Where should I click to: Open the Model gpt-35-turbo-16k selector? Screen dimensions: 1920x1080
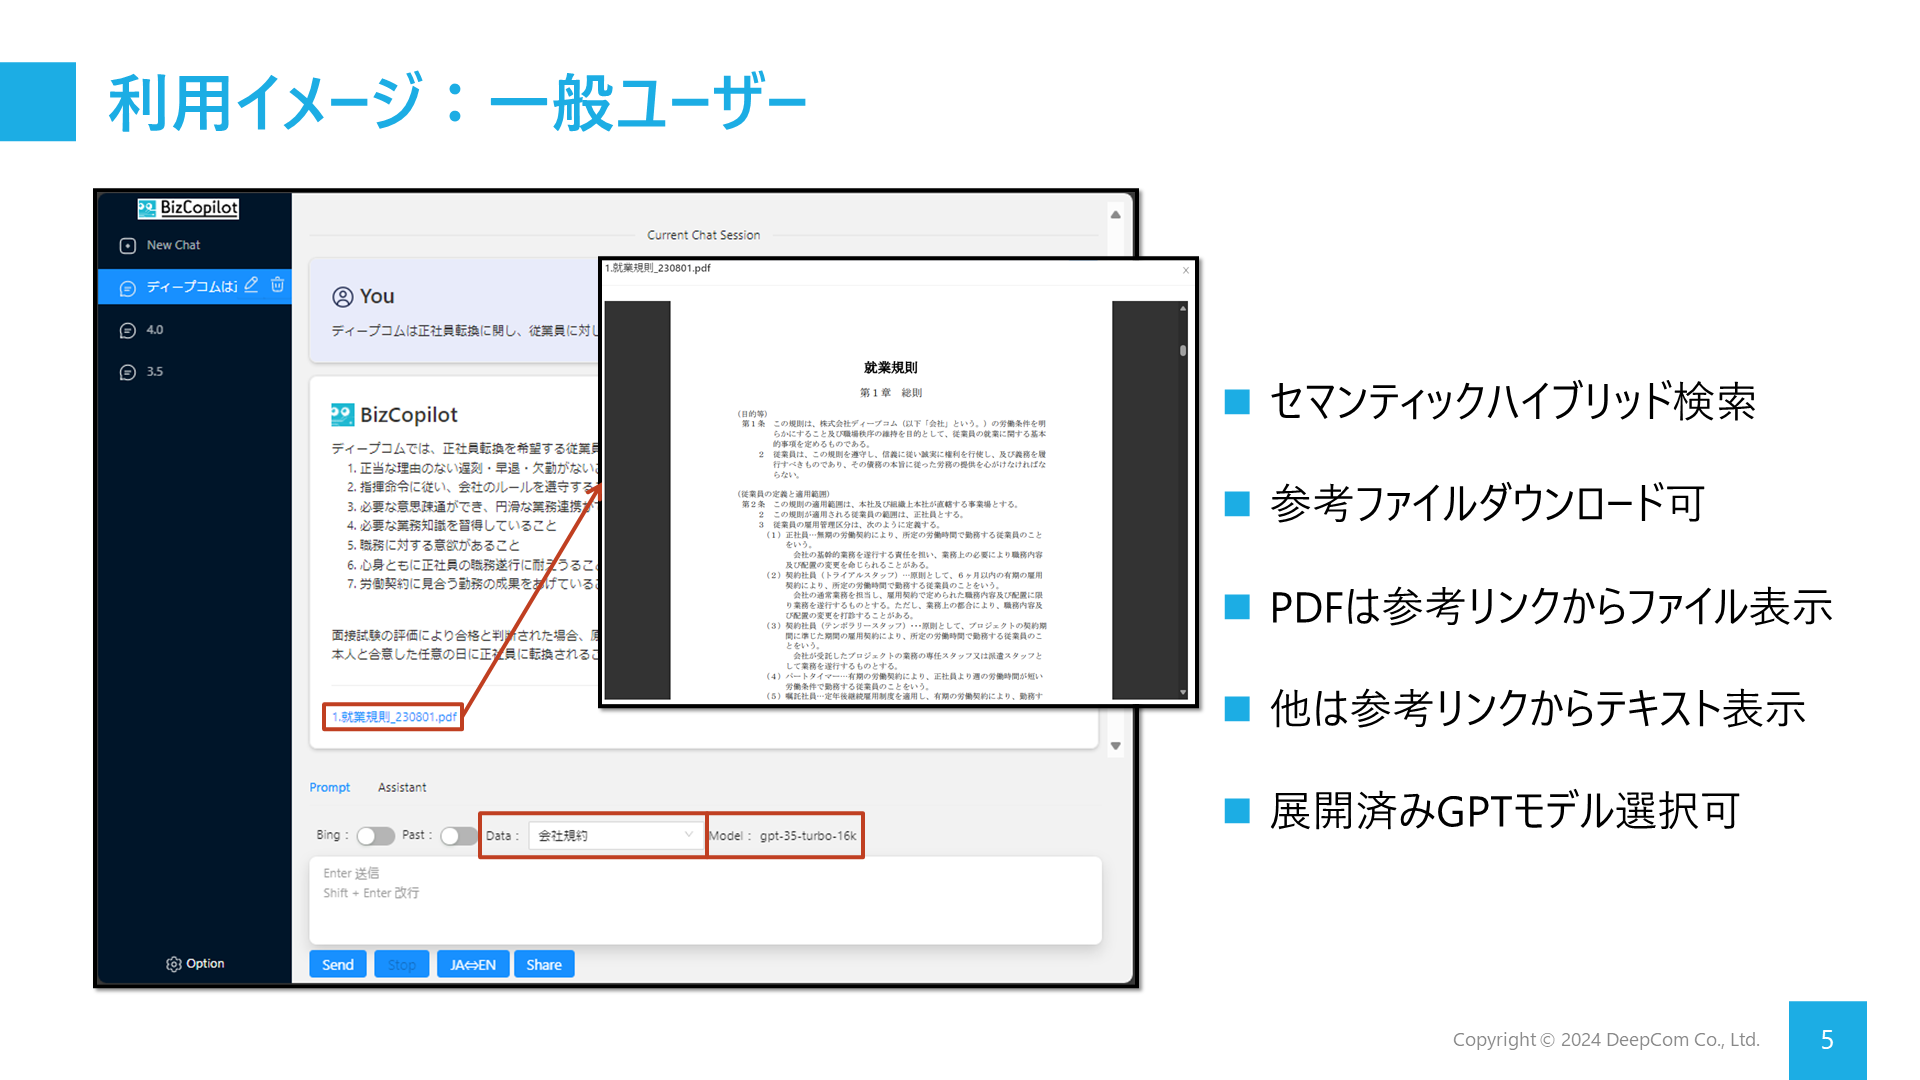[806, 836]
